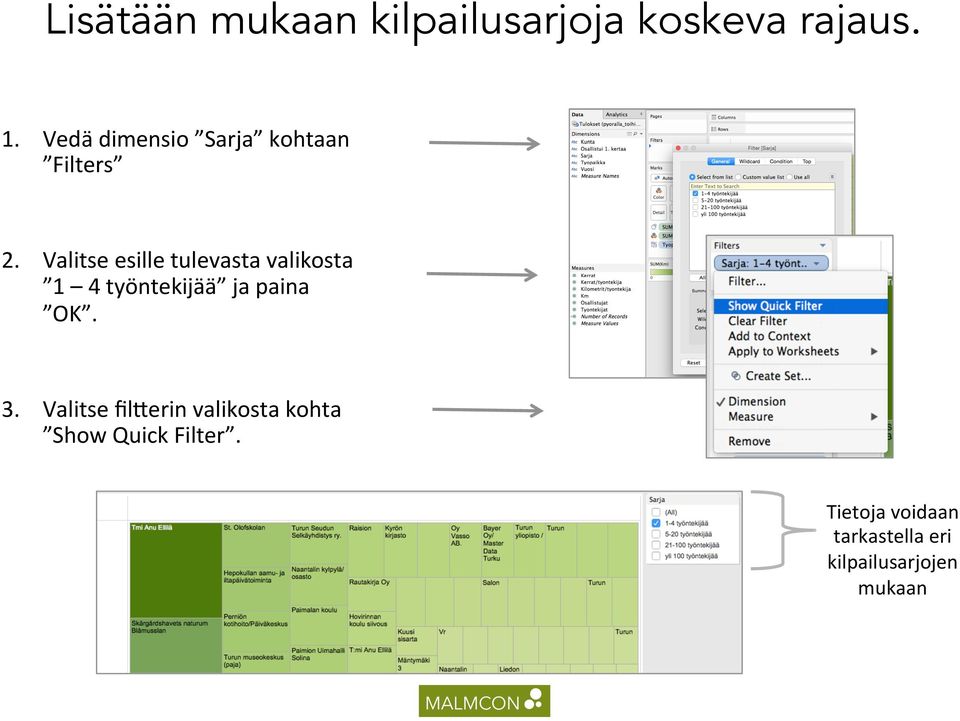960x721 pixels.
Task: Close the Filter [Sarja] dialog with red button
Action: (678, 148)
